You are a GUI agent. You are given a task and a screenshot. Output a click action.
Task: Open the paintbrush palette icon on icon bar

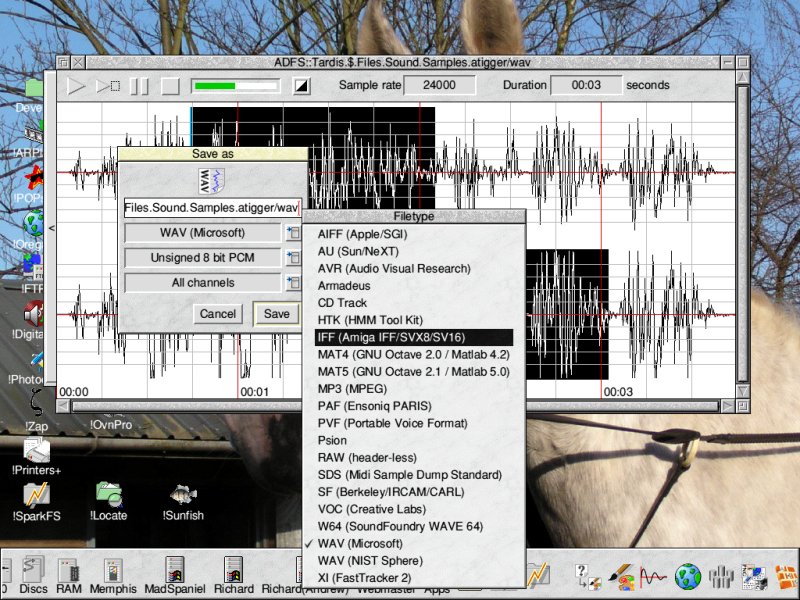pos(621,577)
